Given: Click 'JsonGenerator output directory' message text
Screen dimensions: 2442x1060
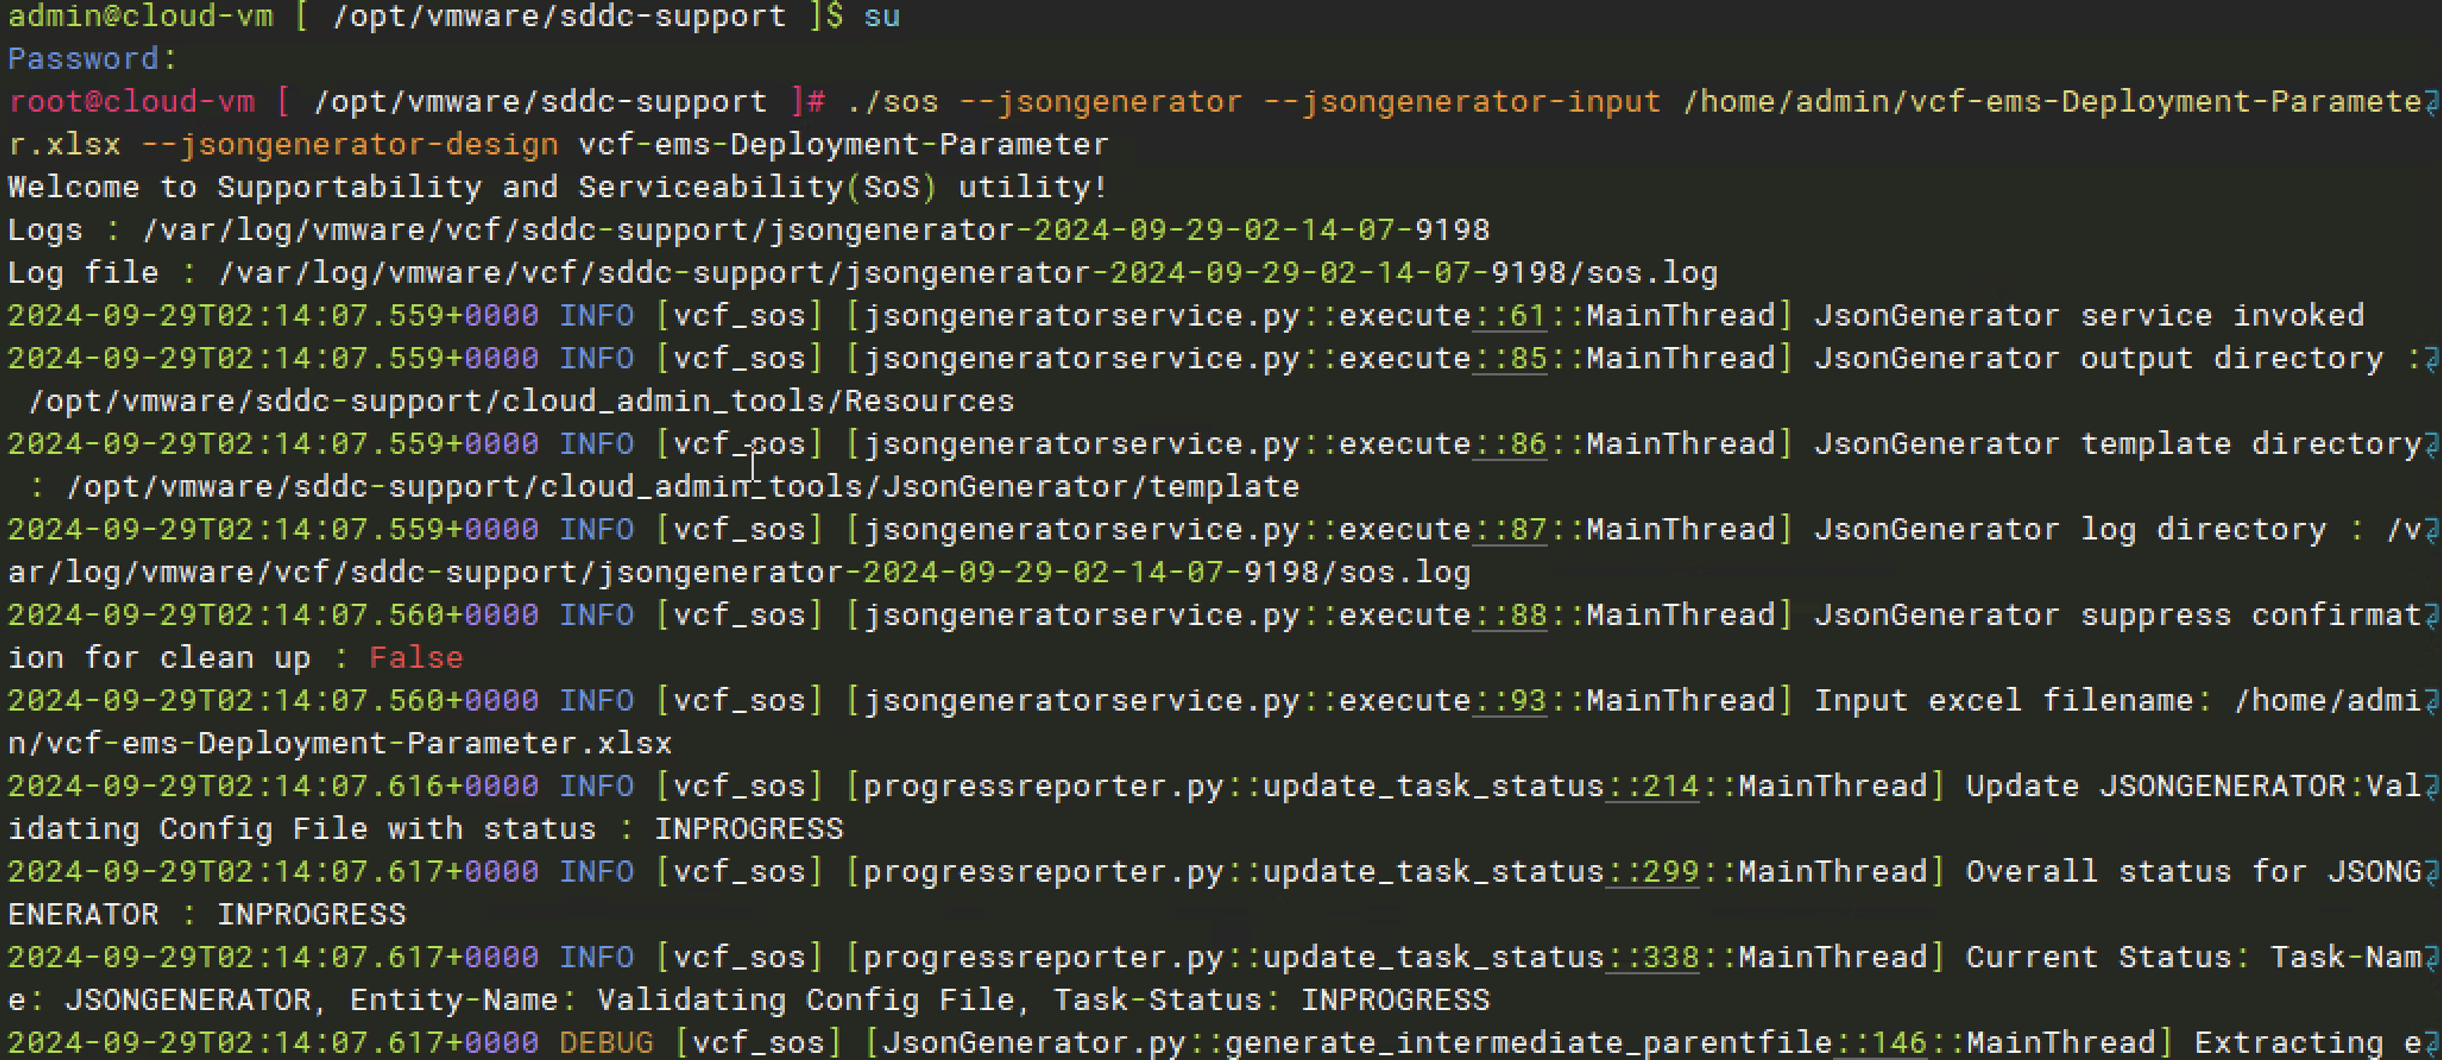Looking at the screenshot, I should (x=2098, y=359).
